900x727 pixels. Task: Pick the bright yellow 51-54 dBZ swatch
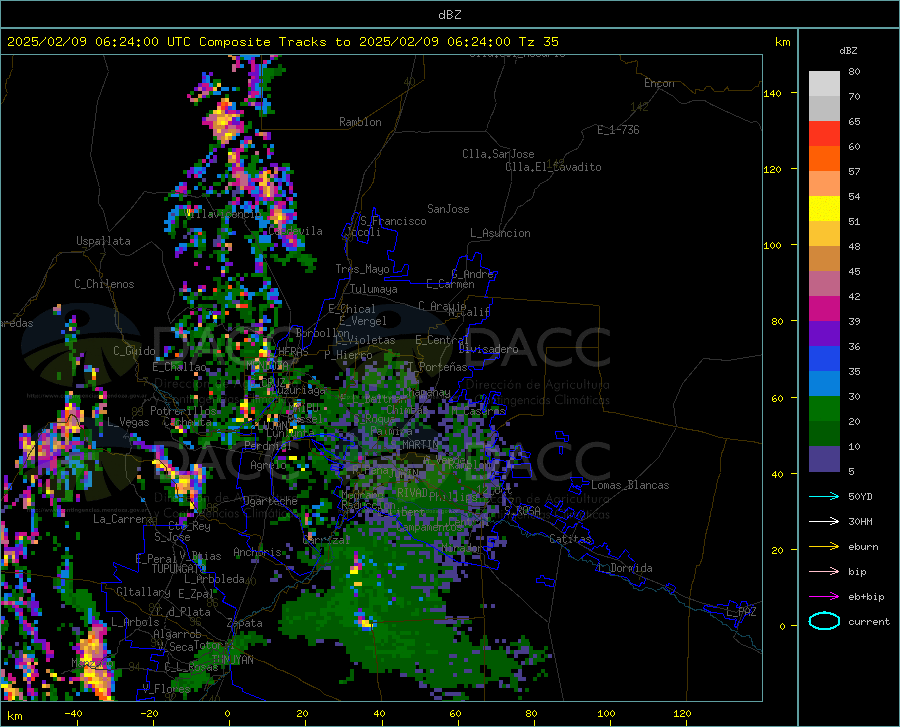click(824, 209)
